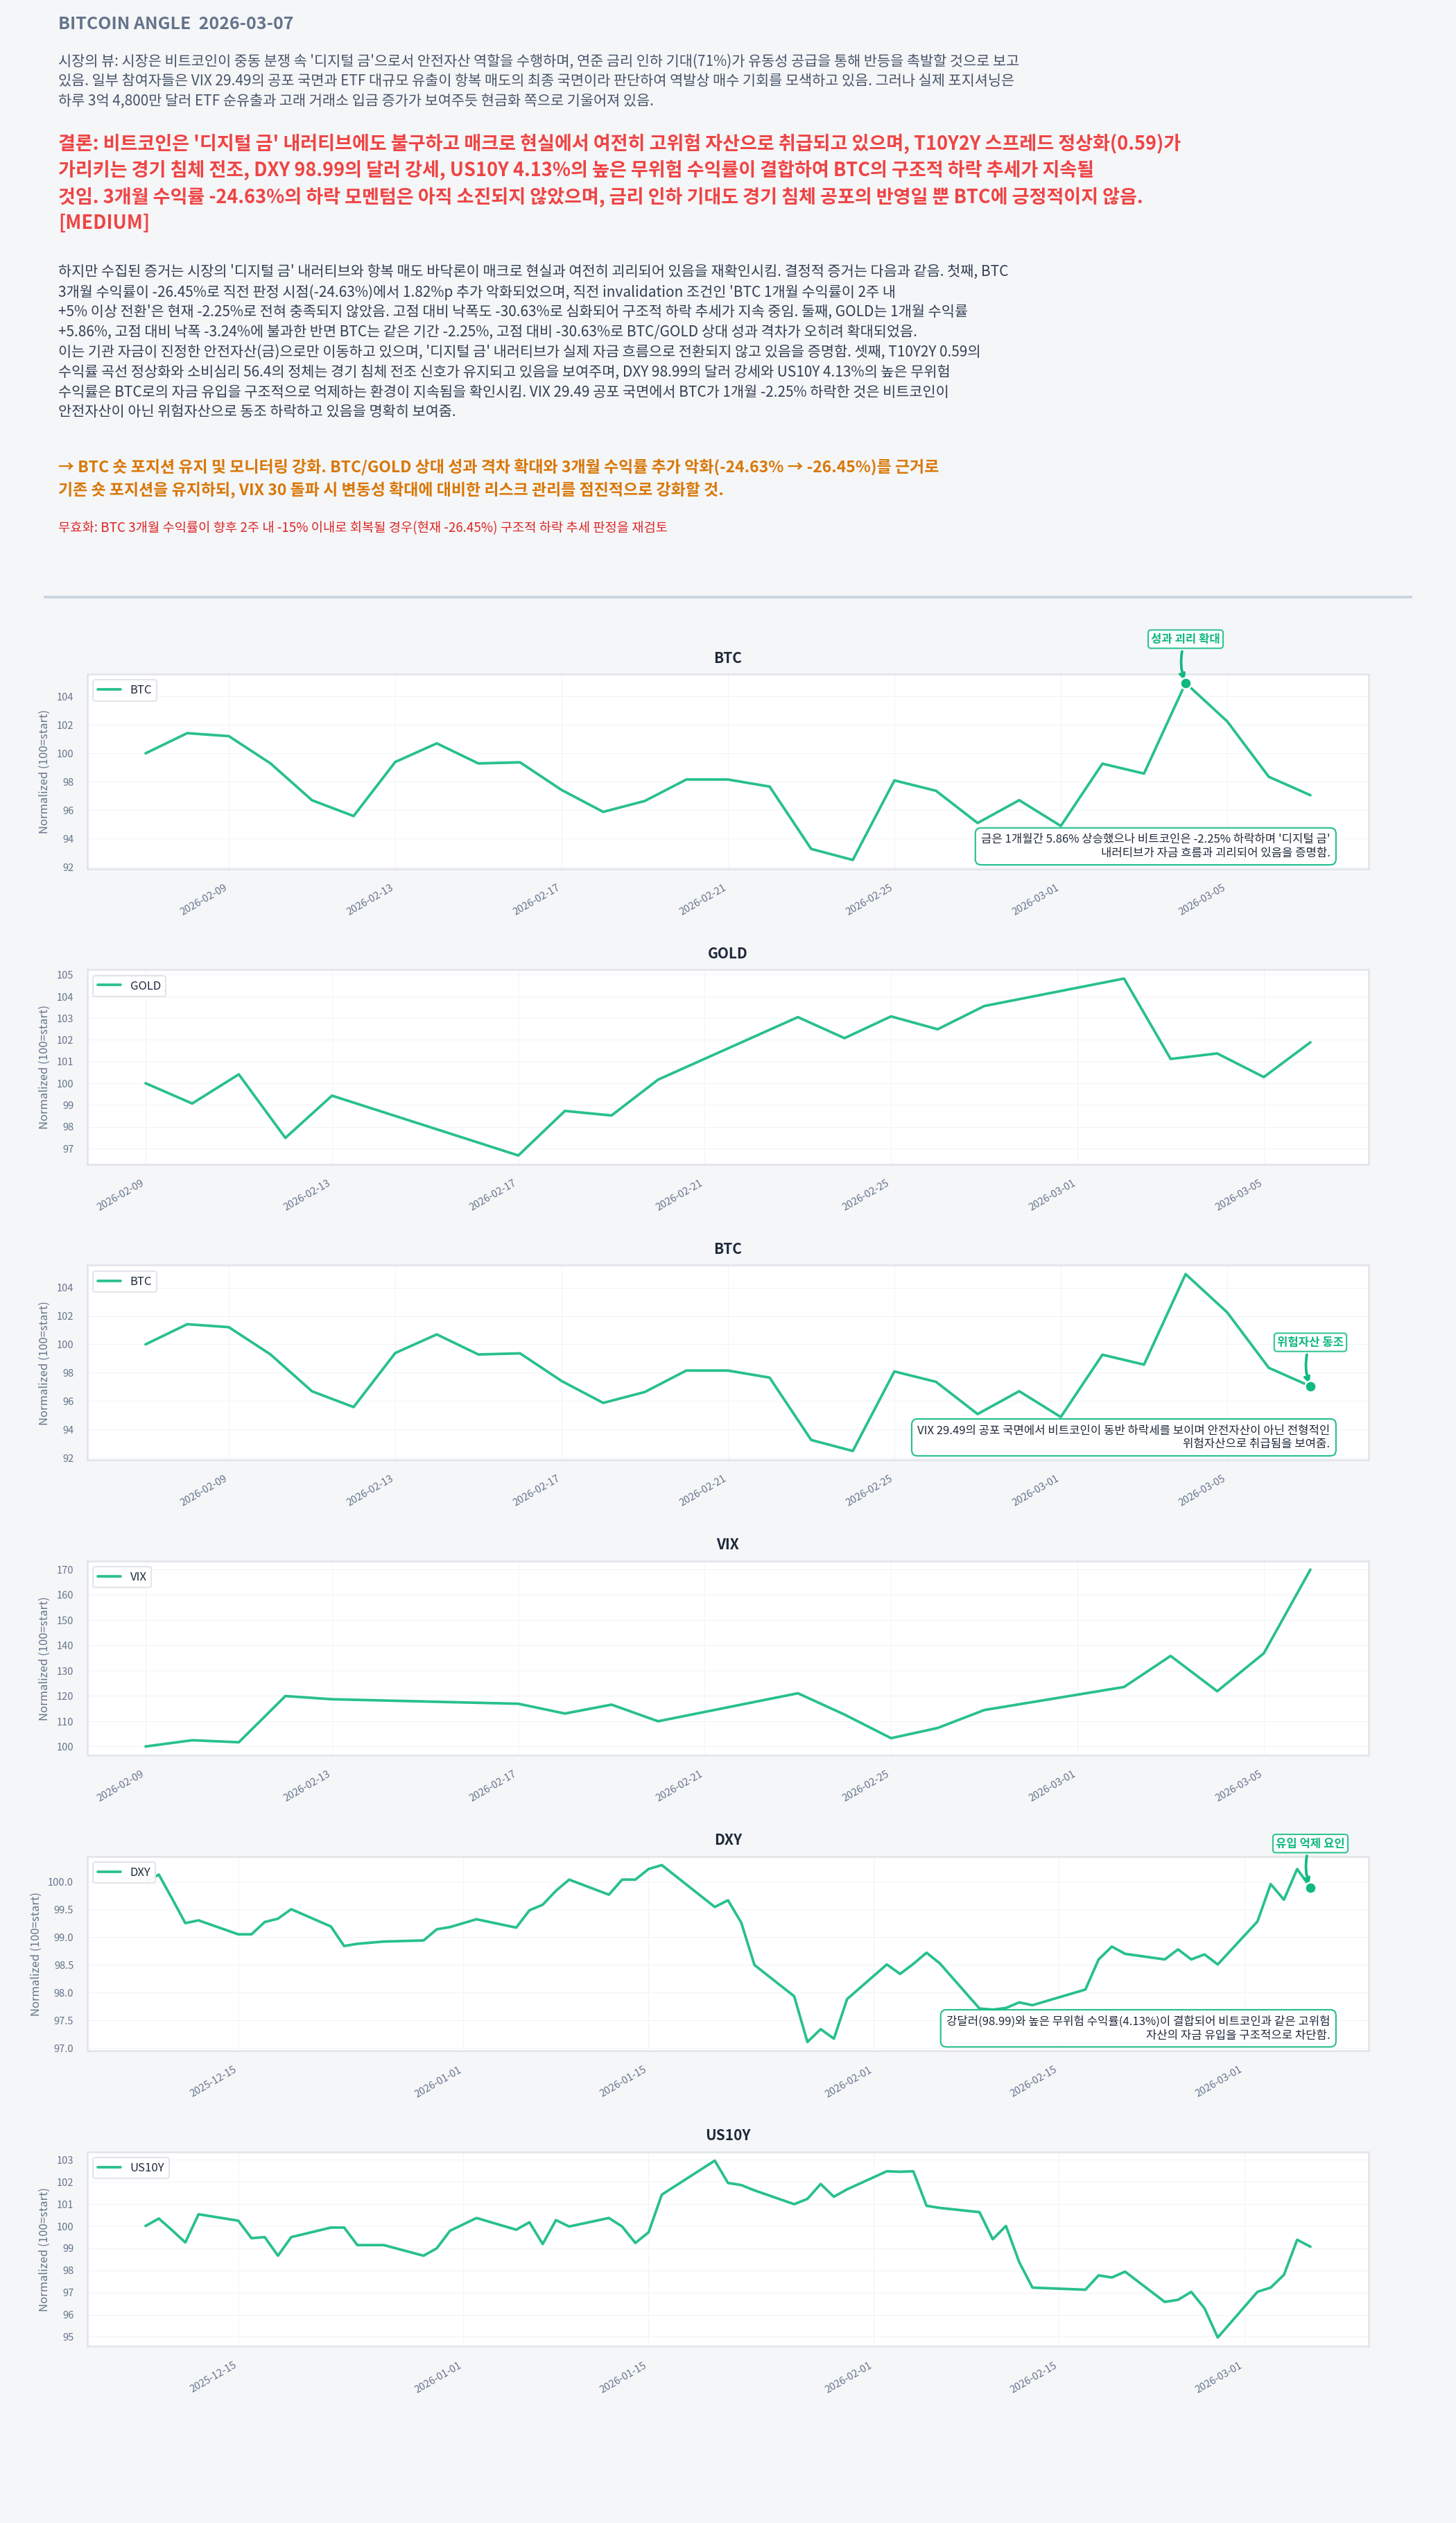The width and height of the screenshot is (1456, 2523).
Task: Click the 'BITCOIN ANGLE 2026-03-07' header
Action: point(175,23)
